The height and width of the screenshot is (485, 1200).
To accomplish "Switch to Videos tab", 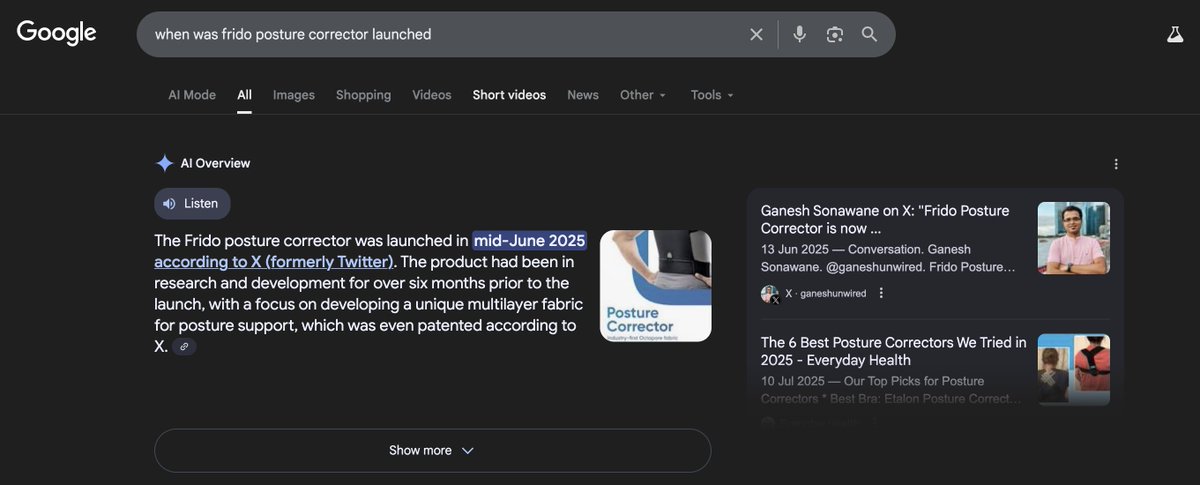I will point(432,95).
